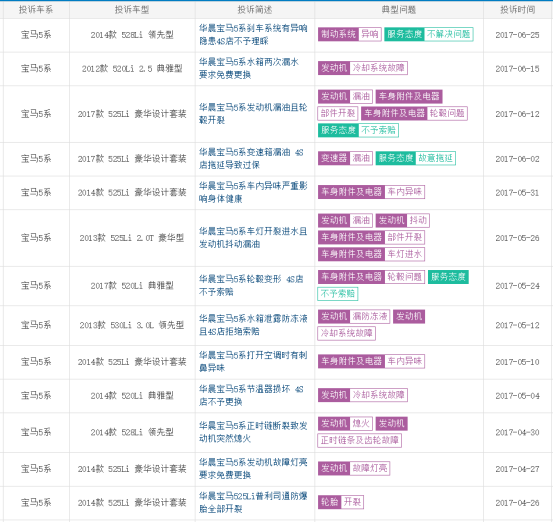The image size is (554, 522).
Task: Select 轮毂问题 tag in 2017-06-12 row
Action: click(447, 113)
